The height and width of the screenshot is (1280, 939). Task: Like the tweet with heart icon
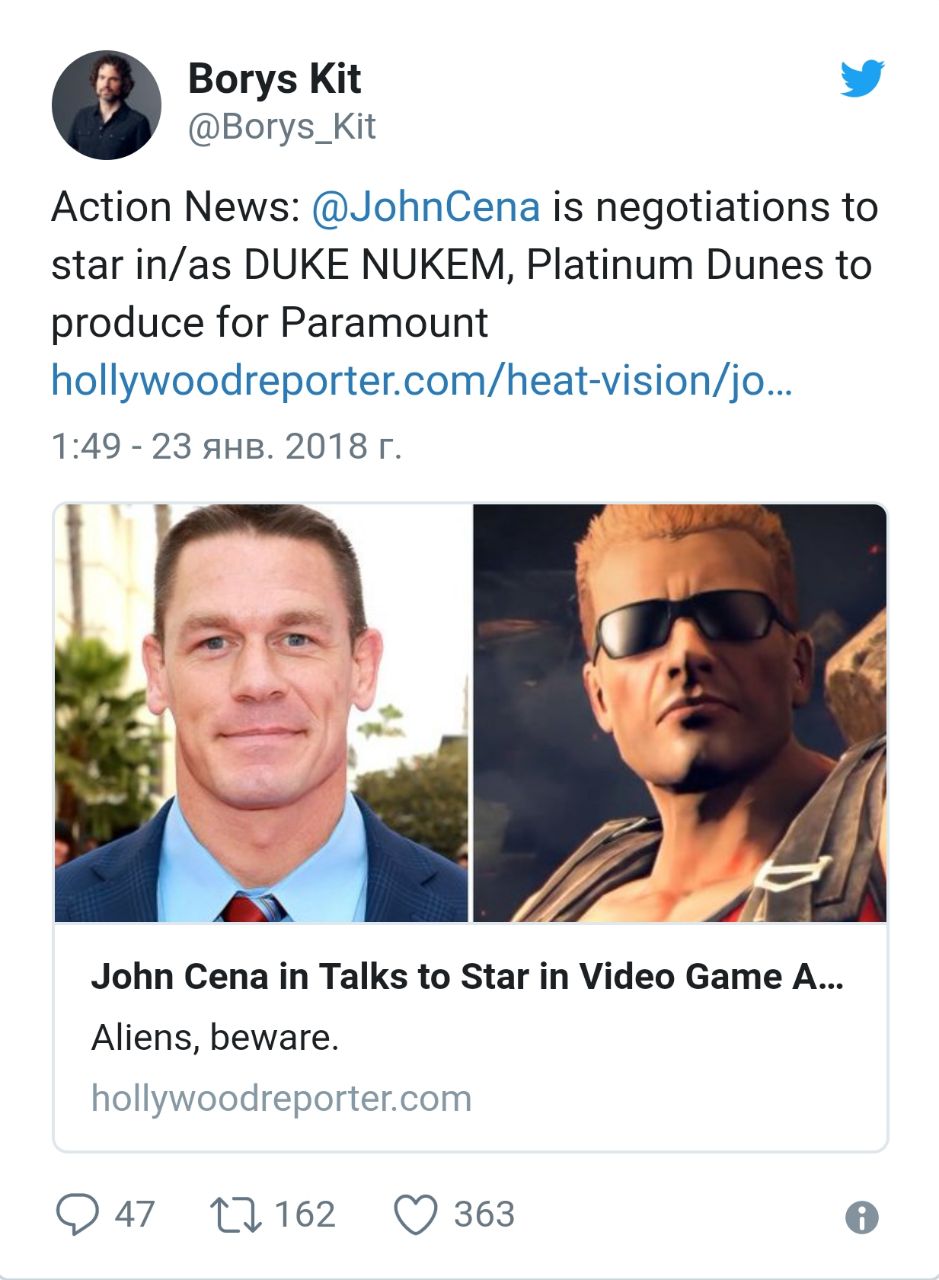tap(416, 1215)
